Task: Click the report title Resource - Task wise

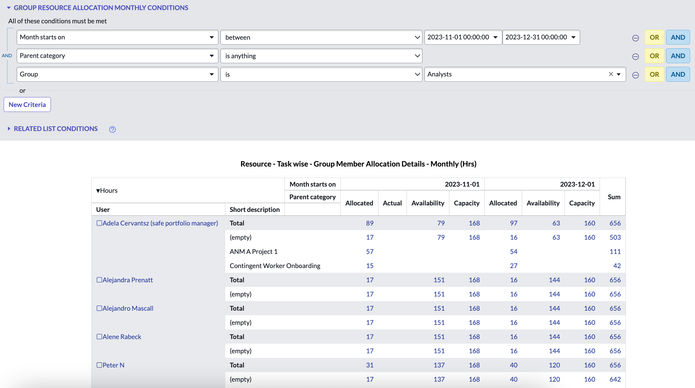Action: pyautogui.click(x=358, y=164)
